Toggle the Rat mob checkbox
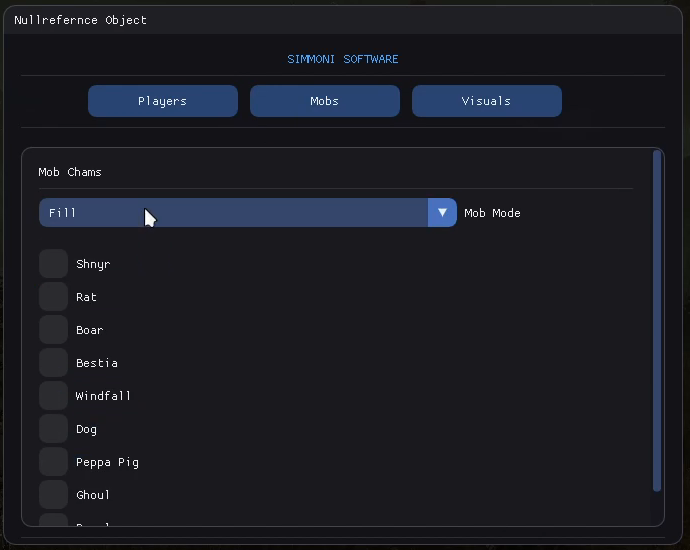Image resolution: width=690 pixels, height=550 pixels. (54, 297)
